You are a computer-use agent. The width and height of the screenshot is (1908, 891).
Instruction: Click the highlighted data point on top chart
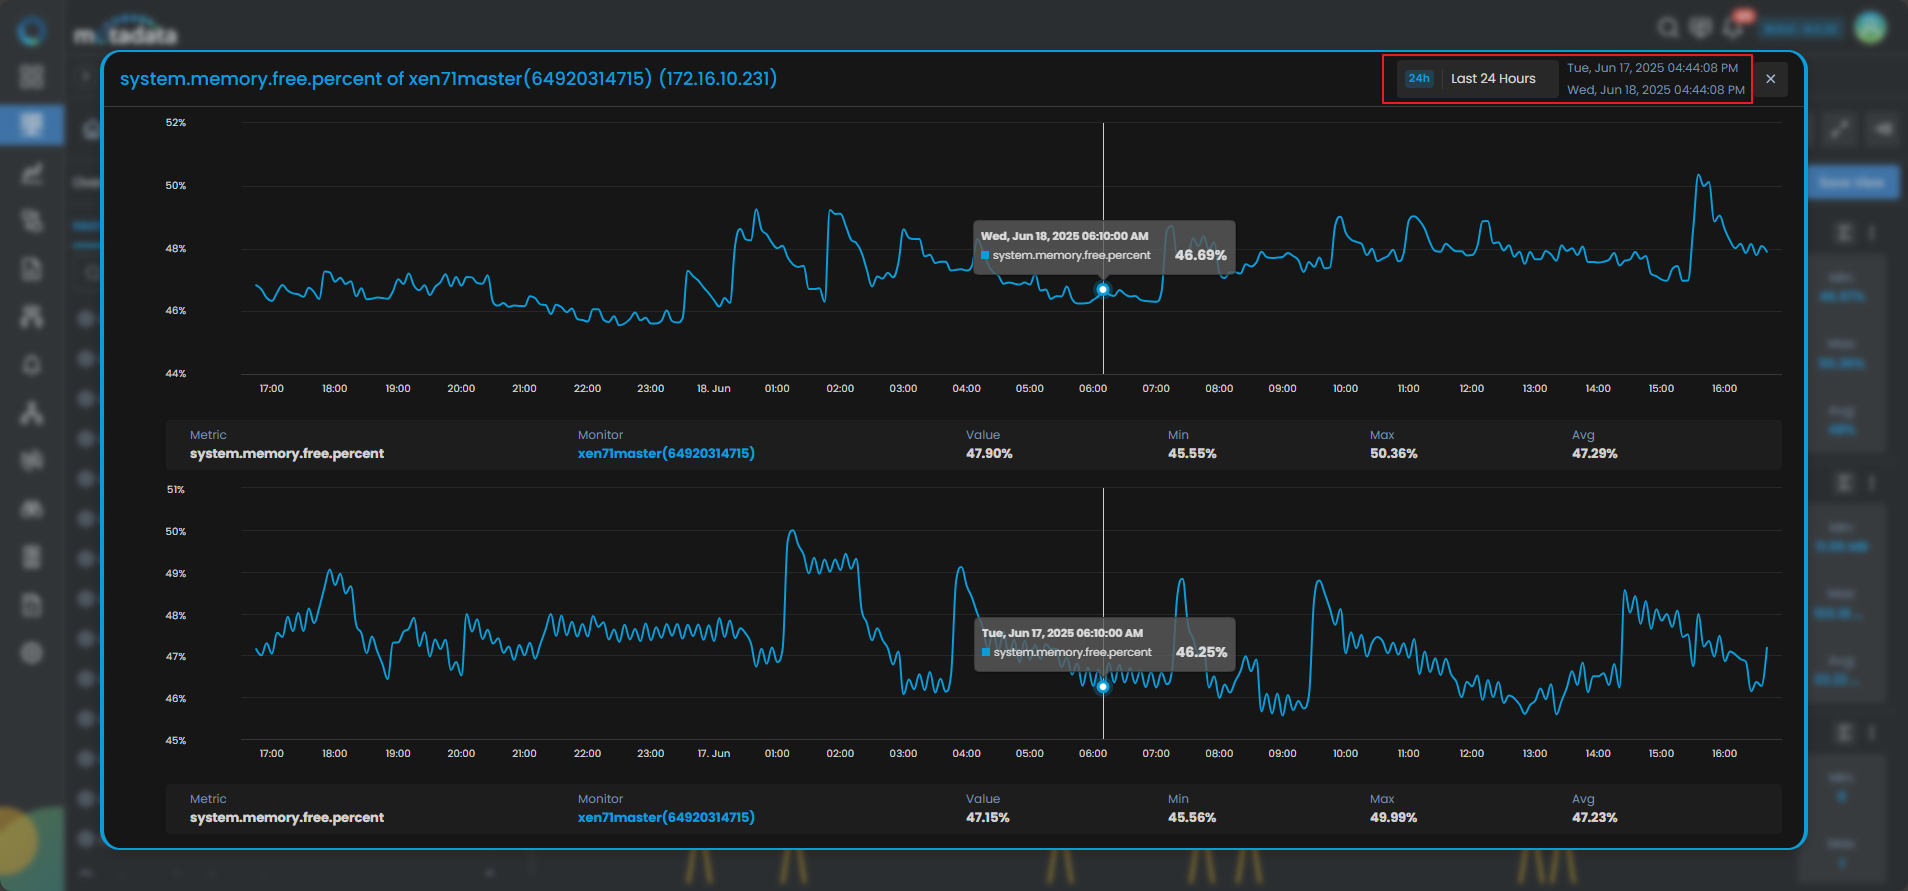(x=1103, y=289)
